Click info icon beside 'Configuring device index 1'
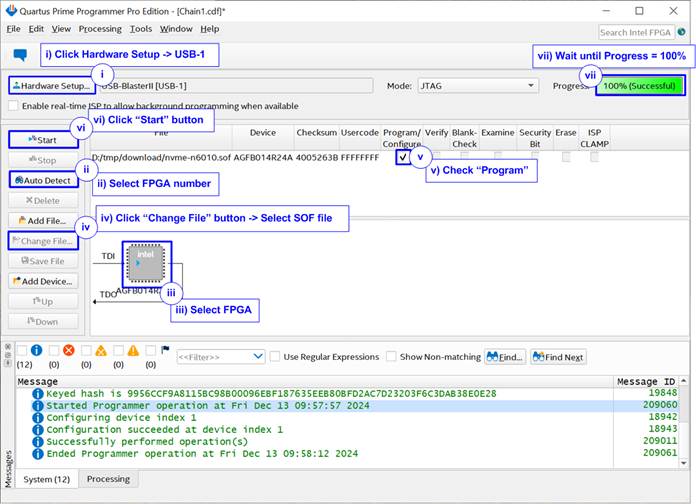This screenshot has width=696, height=504. [38, 418]
